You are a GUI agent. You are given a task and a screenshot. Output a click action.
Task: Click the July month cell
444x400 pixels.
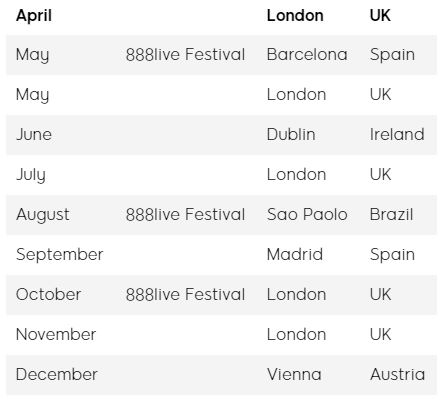tap(31, 175)
